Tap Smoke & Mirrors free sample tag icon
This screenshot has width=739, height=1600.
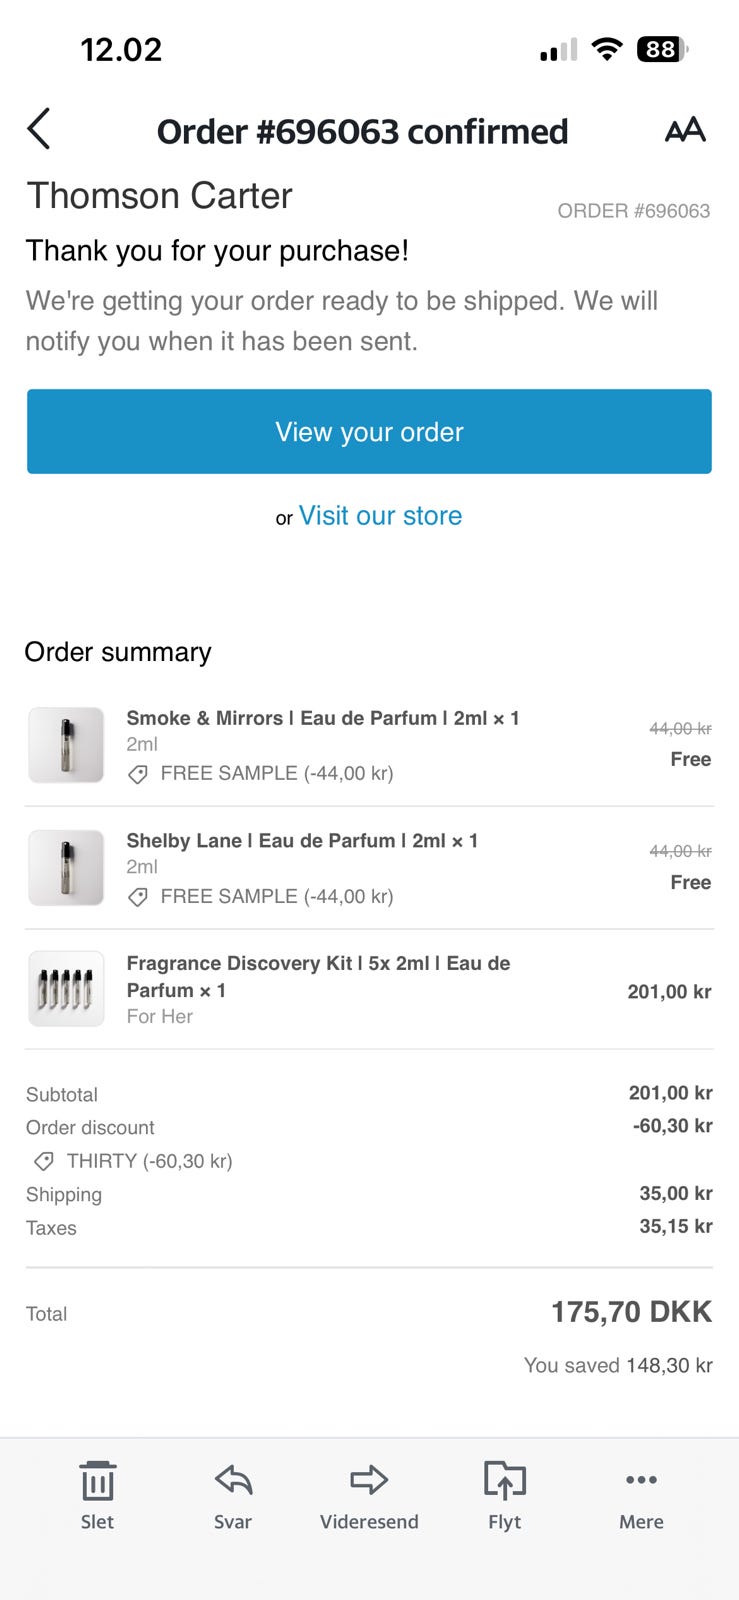click(139, 774)
